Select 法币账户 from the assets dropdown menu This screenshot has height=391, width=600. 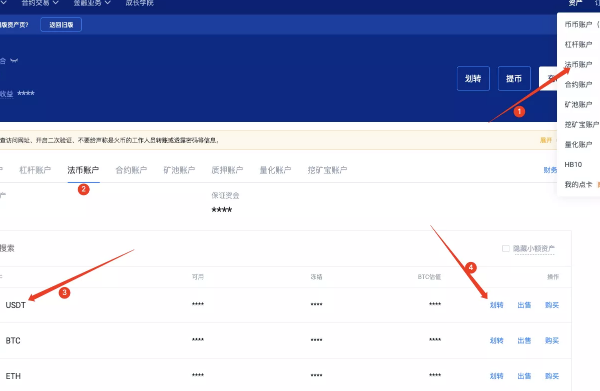[578, 64]
